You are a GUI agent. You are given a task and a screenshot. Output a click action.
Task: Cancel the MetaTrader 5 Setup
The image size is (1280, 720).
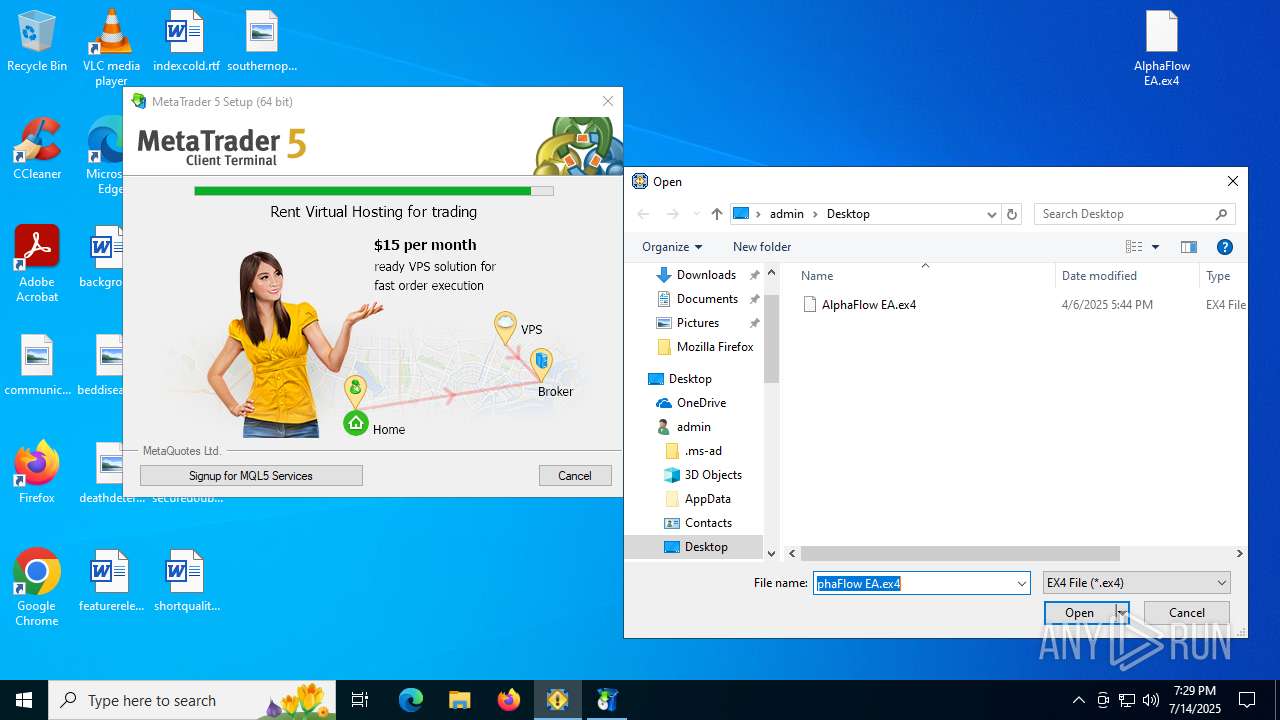[575, 476]
